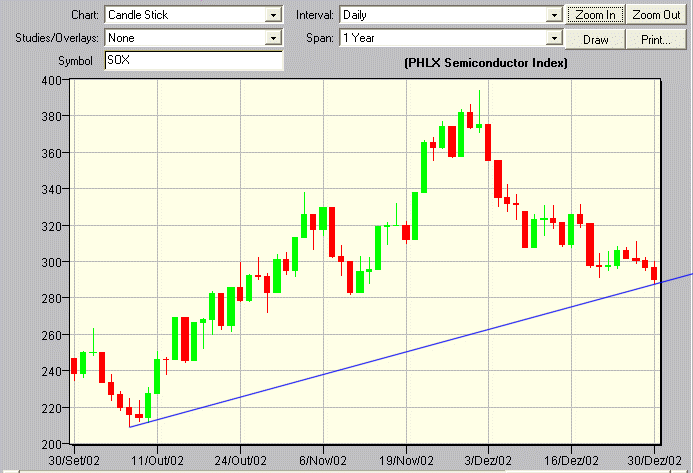
Task: Click the 320 y-axis label
Action: point(51,226)
